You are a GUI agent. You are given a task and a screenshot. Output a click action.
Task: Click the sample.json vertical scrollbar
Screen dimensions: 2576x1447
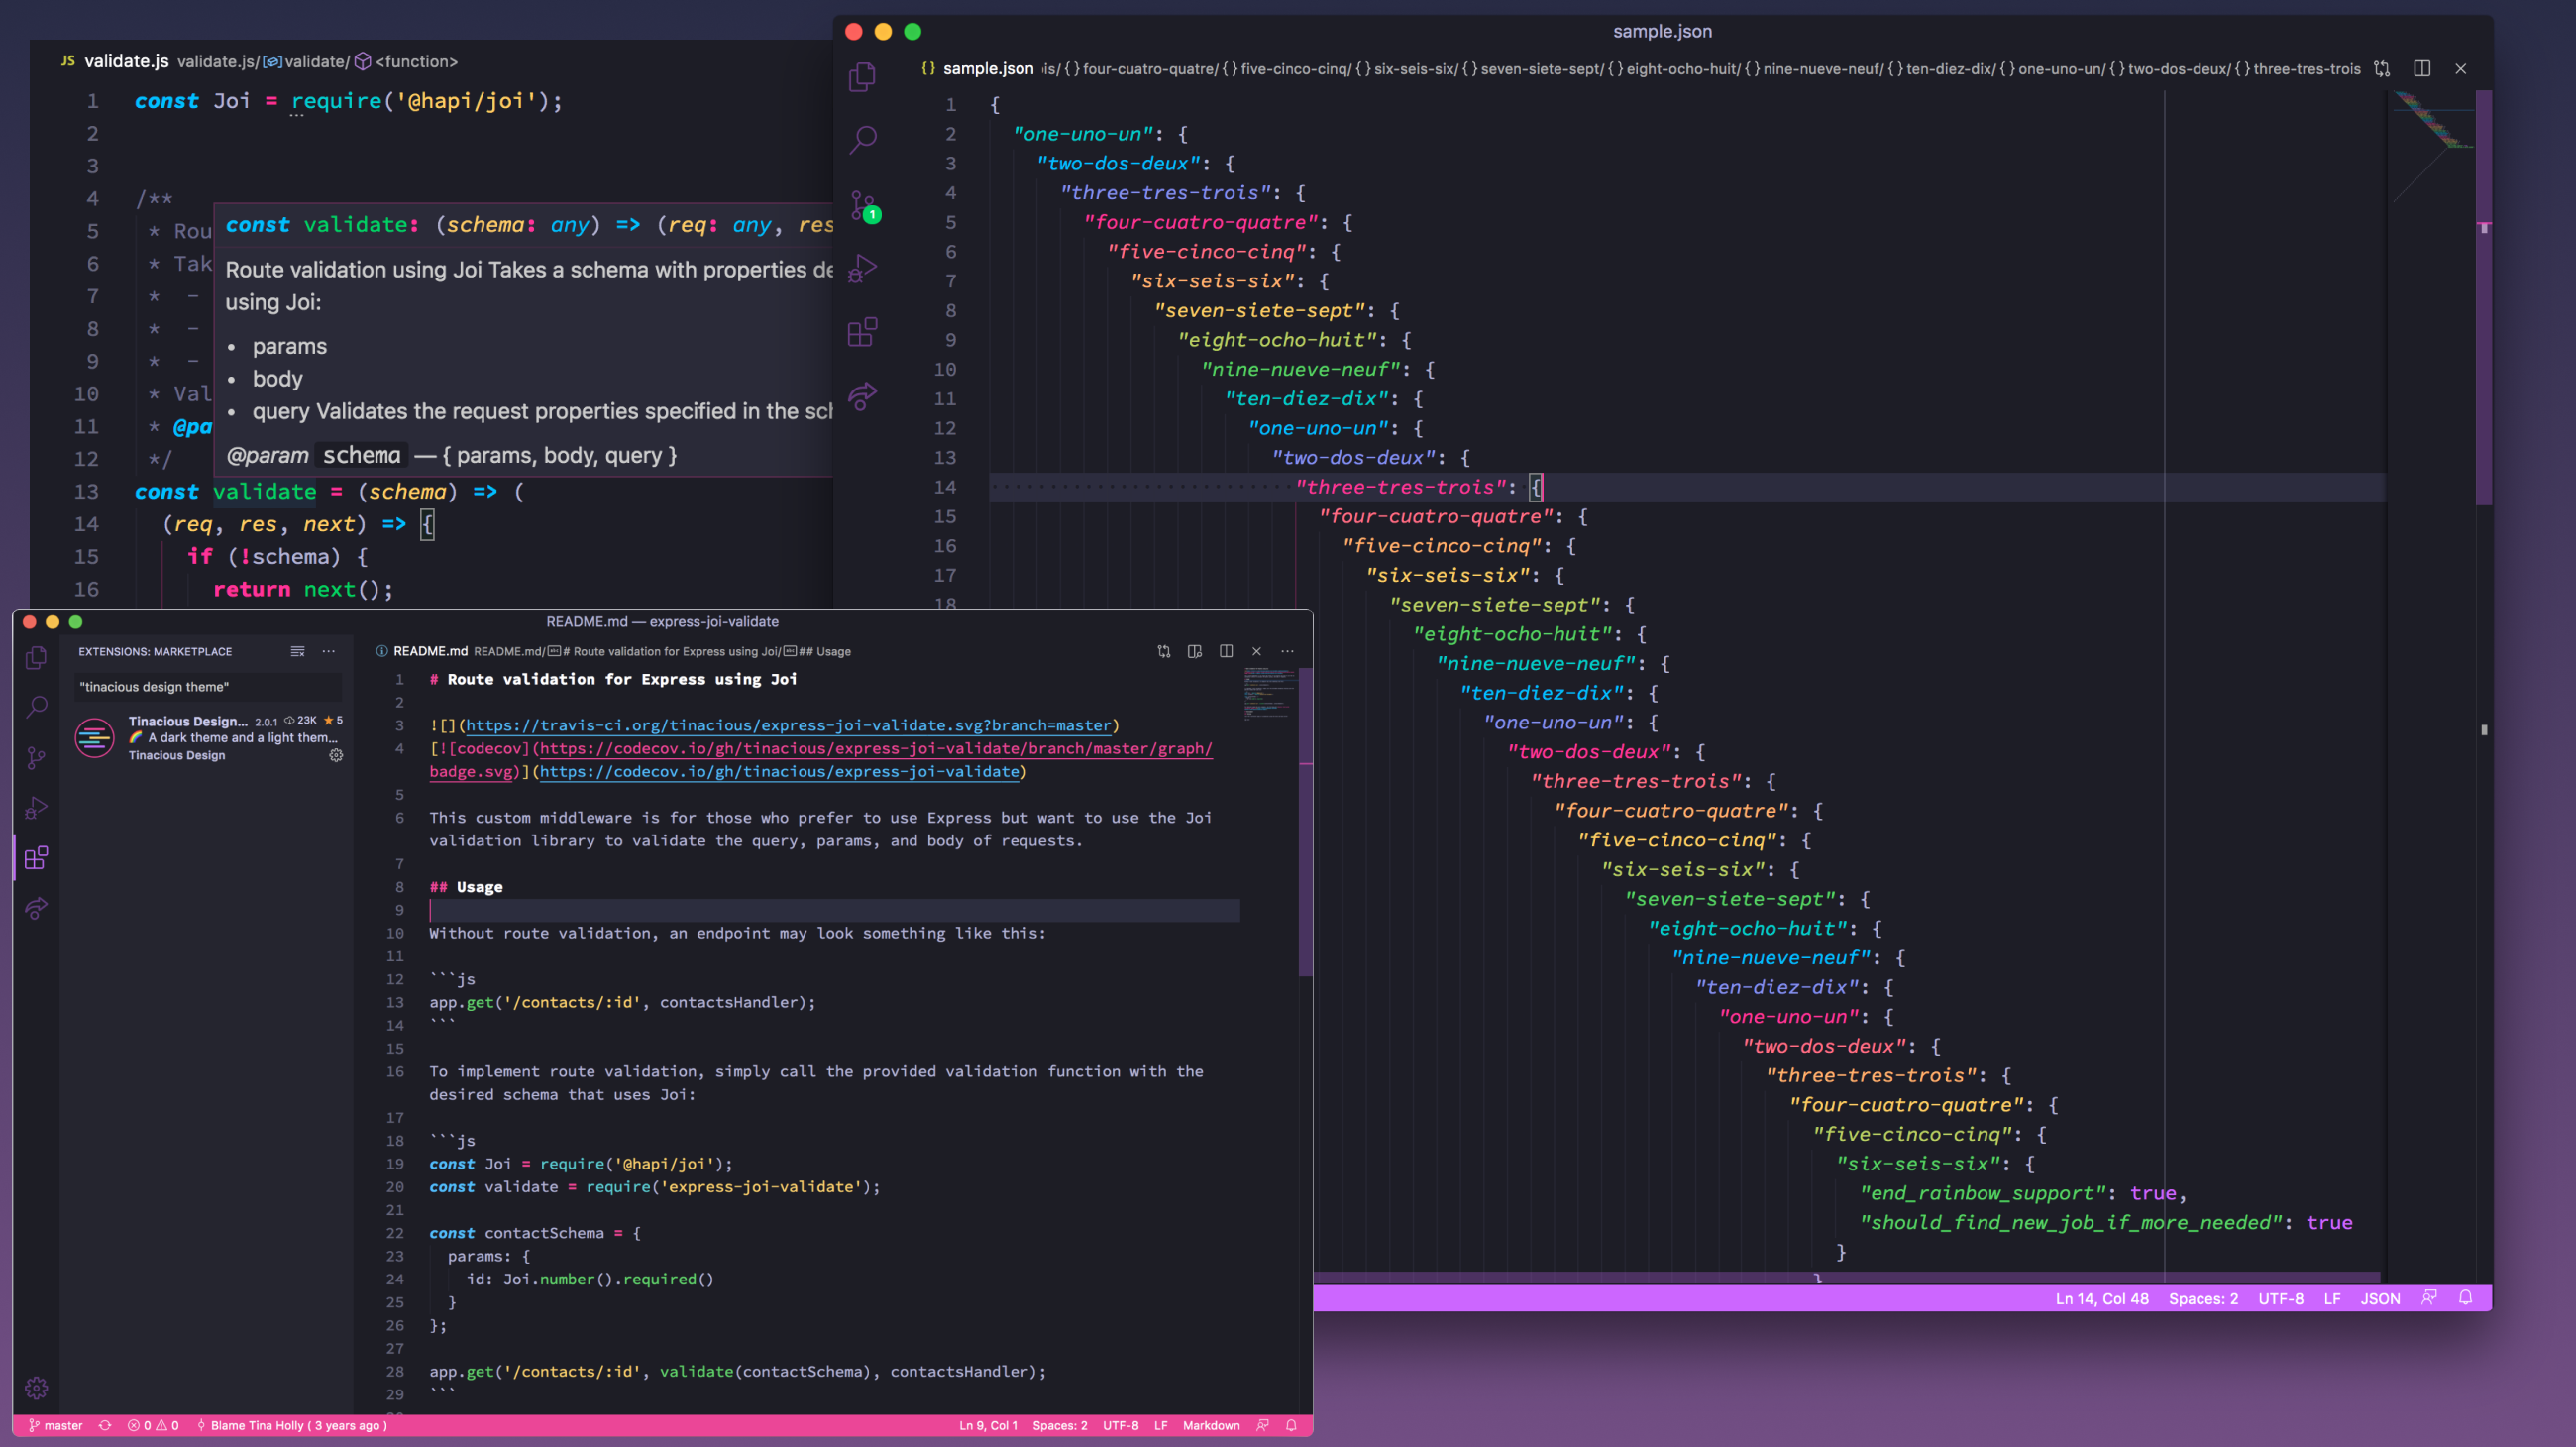click(2483, 297)
